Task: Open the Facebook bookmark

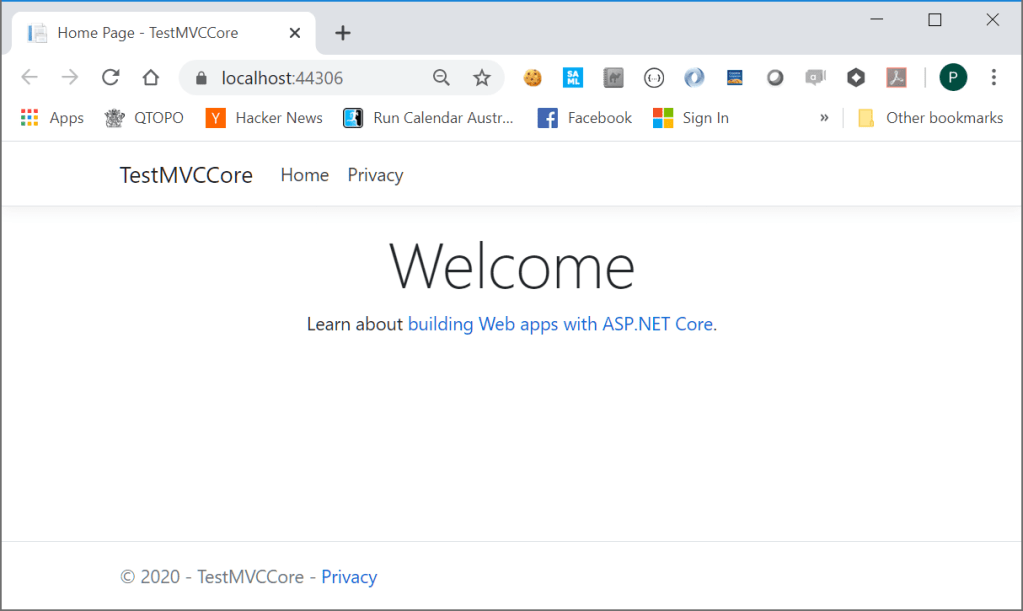Action: click(x=584, y=117)
